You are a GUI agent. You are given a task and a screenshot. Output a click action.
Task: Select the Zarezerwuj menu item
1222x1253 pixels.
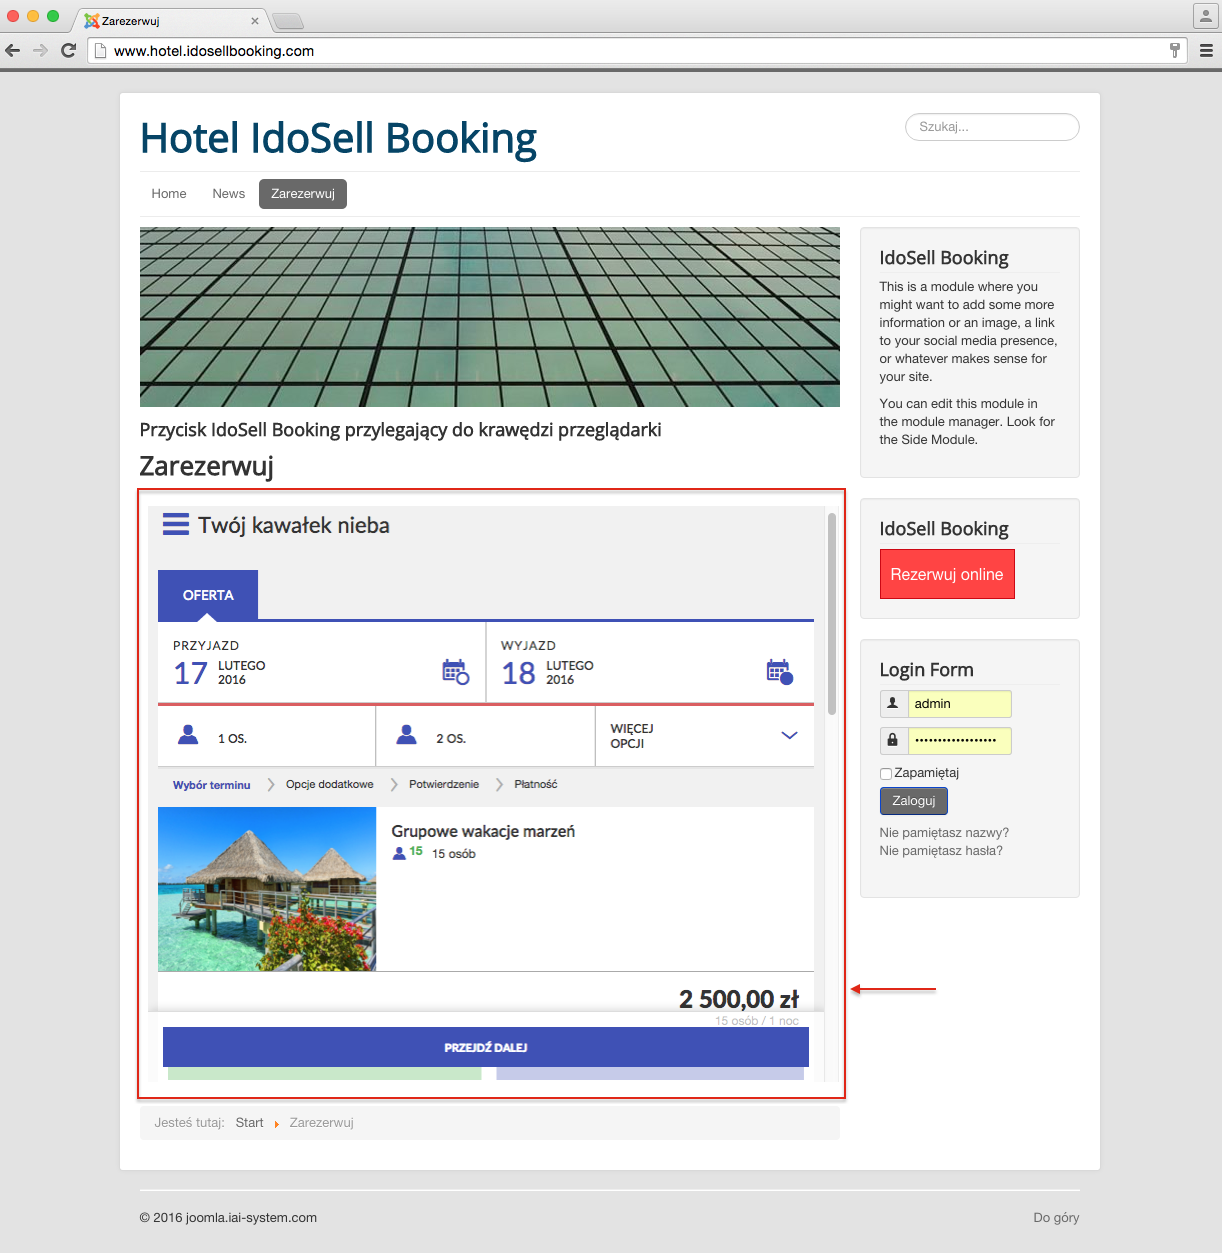pos(303,194)
